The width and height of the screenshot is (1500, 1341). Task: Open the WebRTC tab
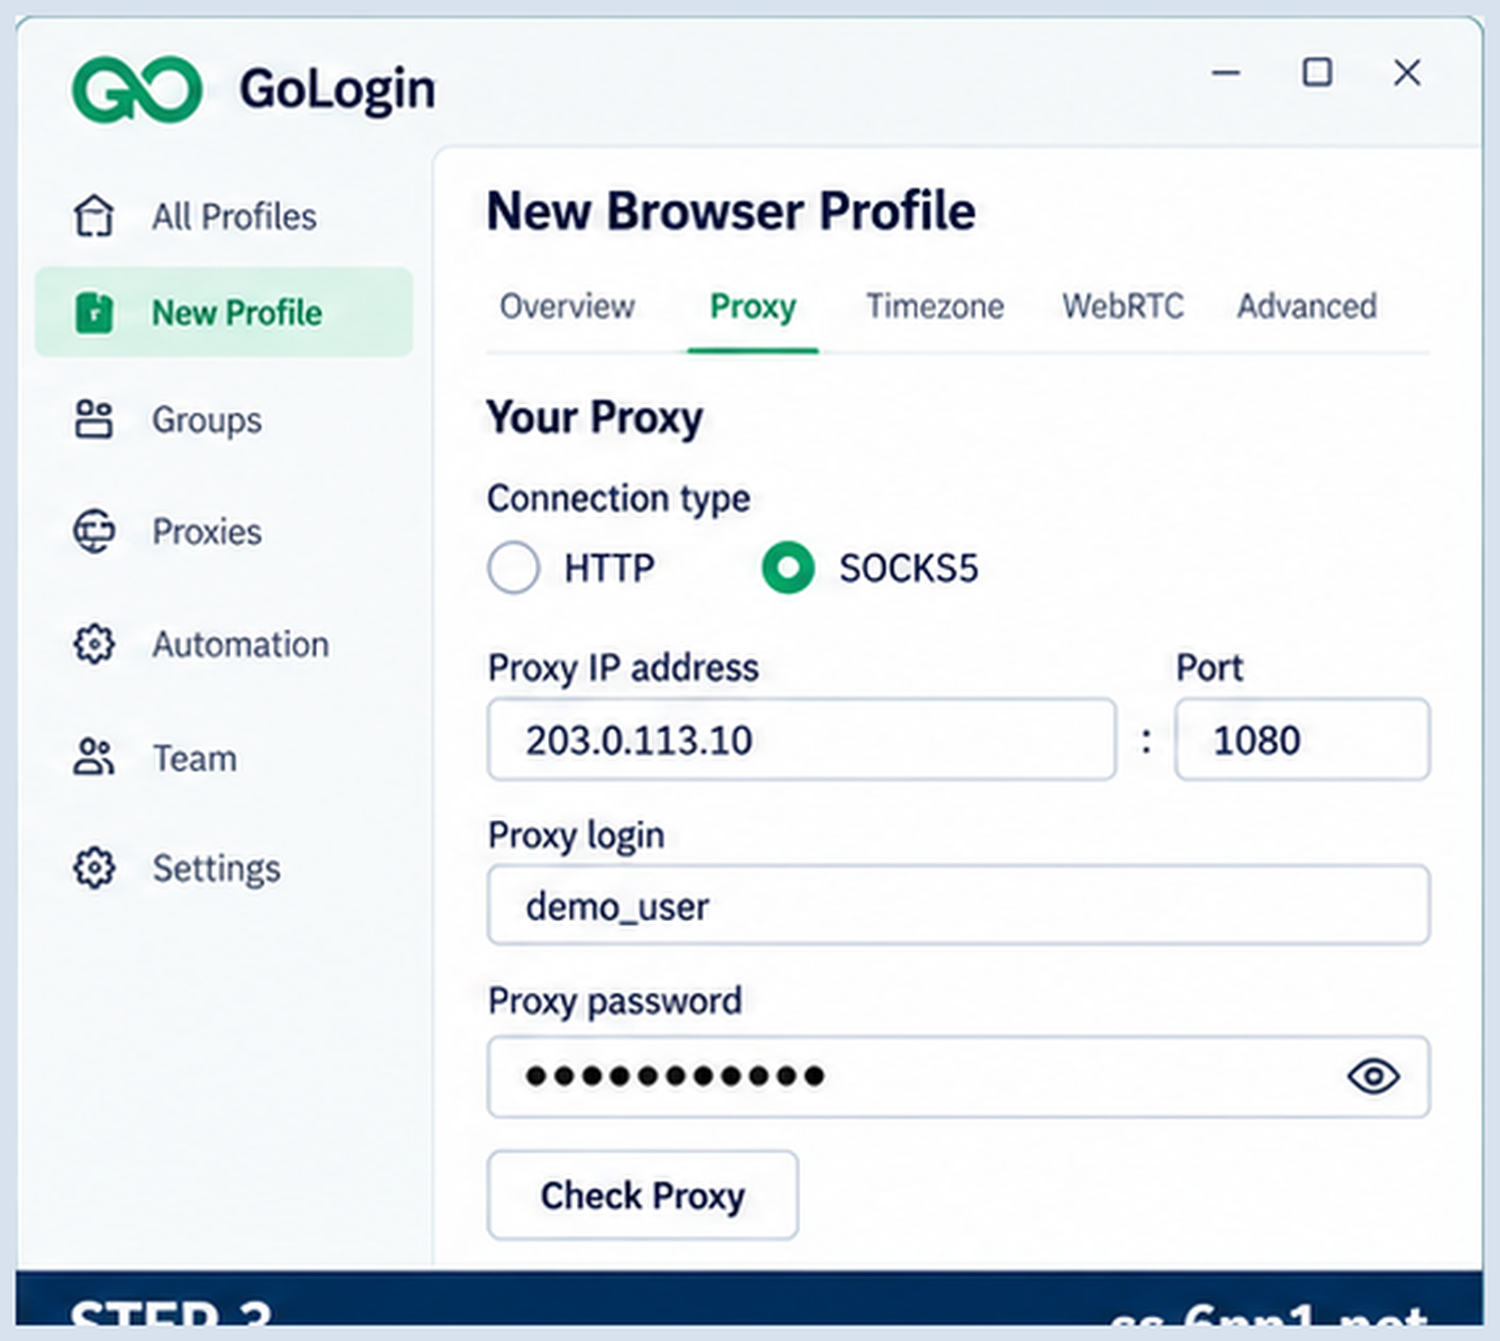(x=1123, y=306)
